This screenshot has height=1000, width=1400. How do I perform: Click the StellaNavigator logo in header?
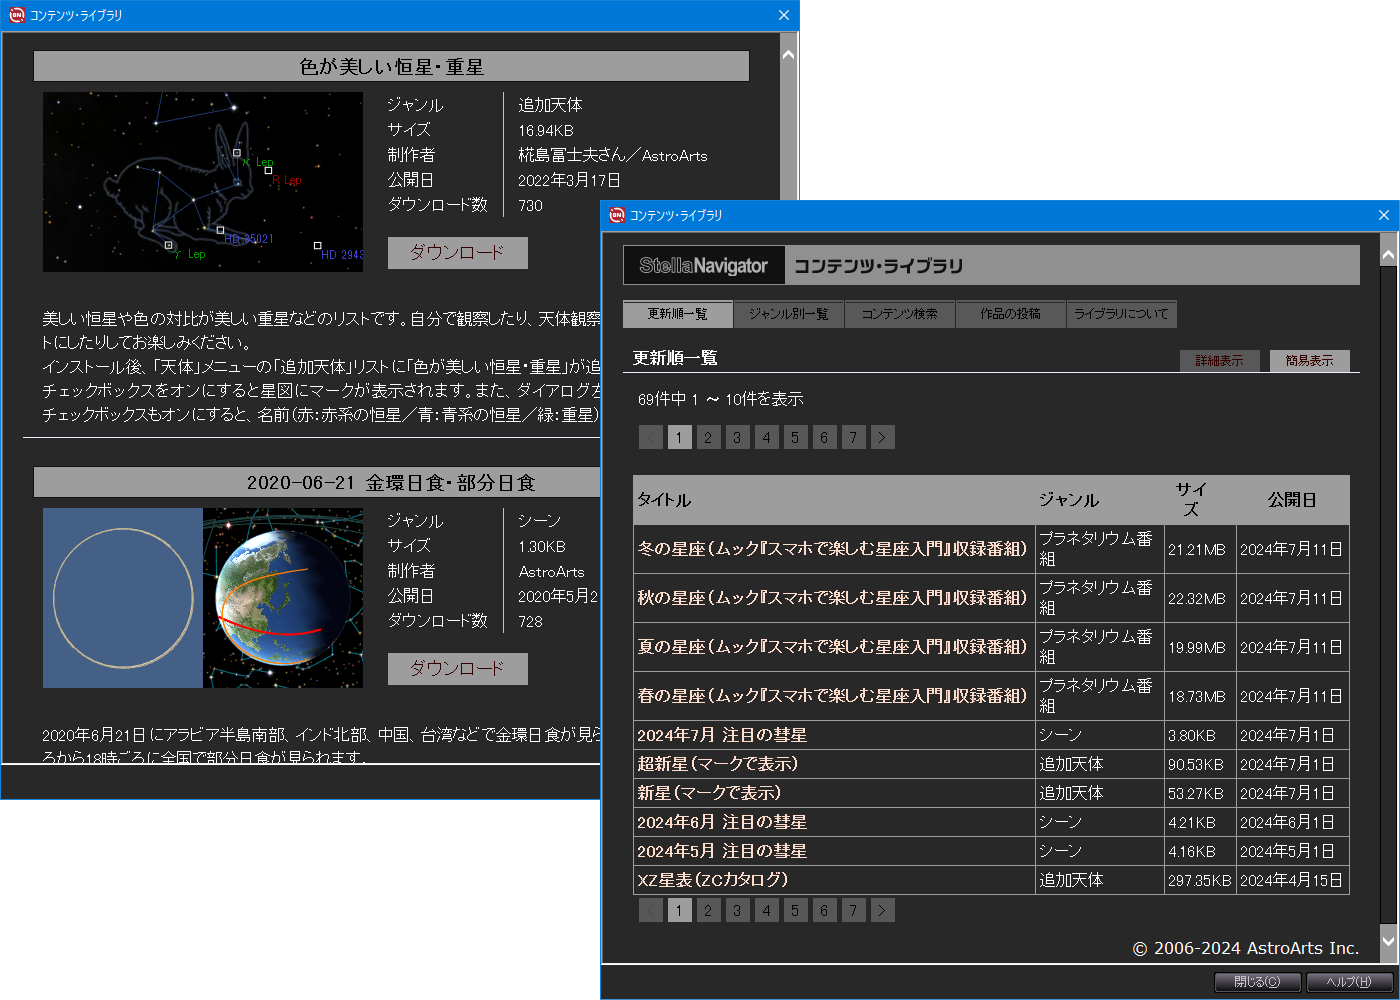click(x=704, y=266)
